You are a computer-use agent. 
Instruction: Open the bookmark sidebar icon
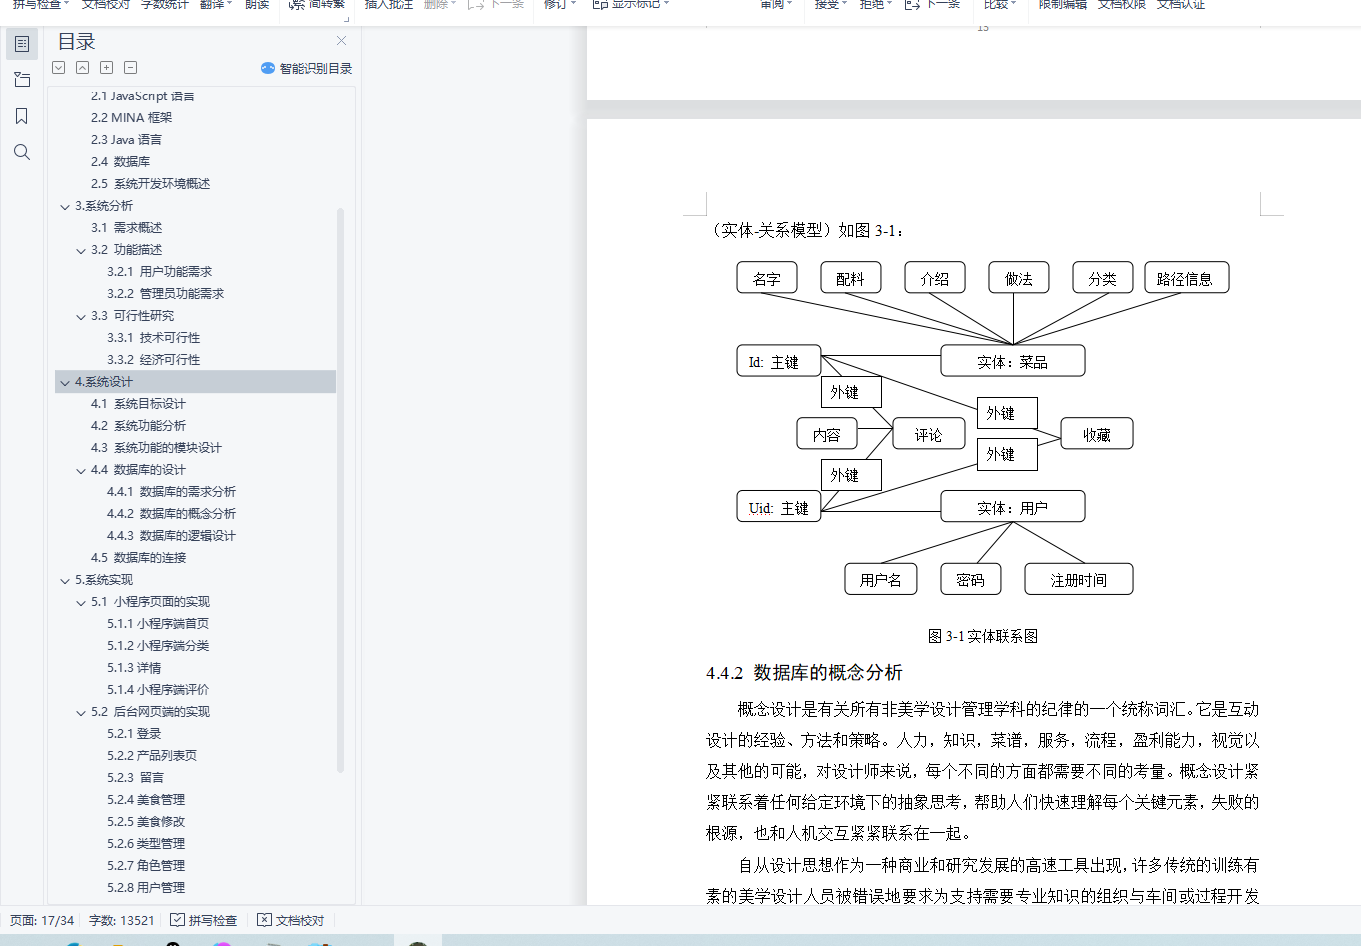tap(22, 116)
